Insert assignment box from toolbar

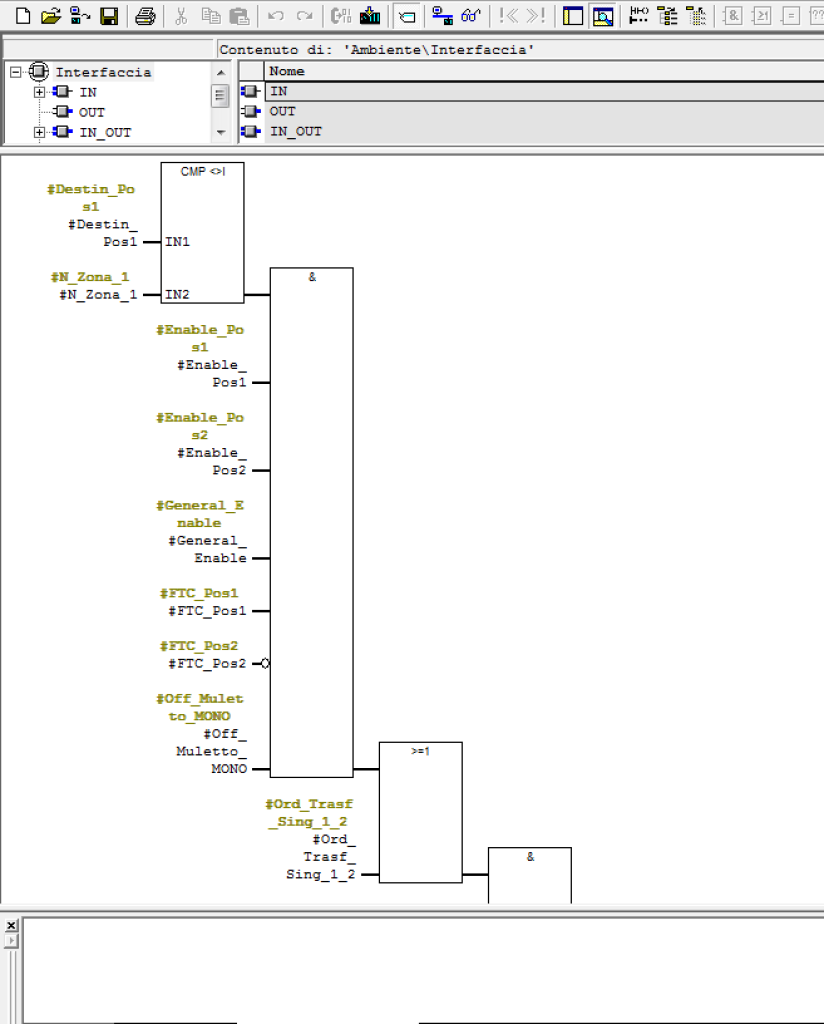click(x=790, y=16)
